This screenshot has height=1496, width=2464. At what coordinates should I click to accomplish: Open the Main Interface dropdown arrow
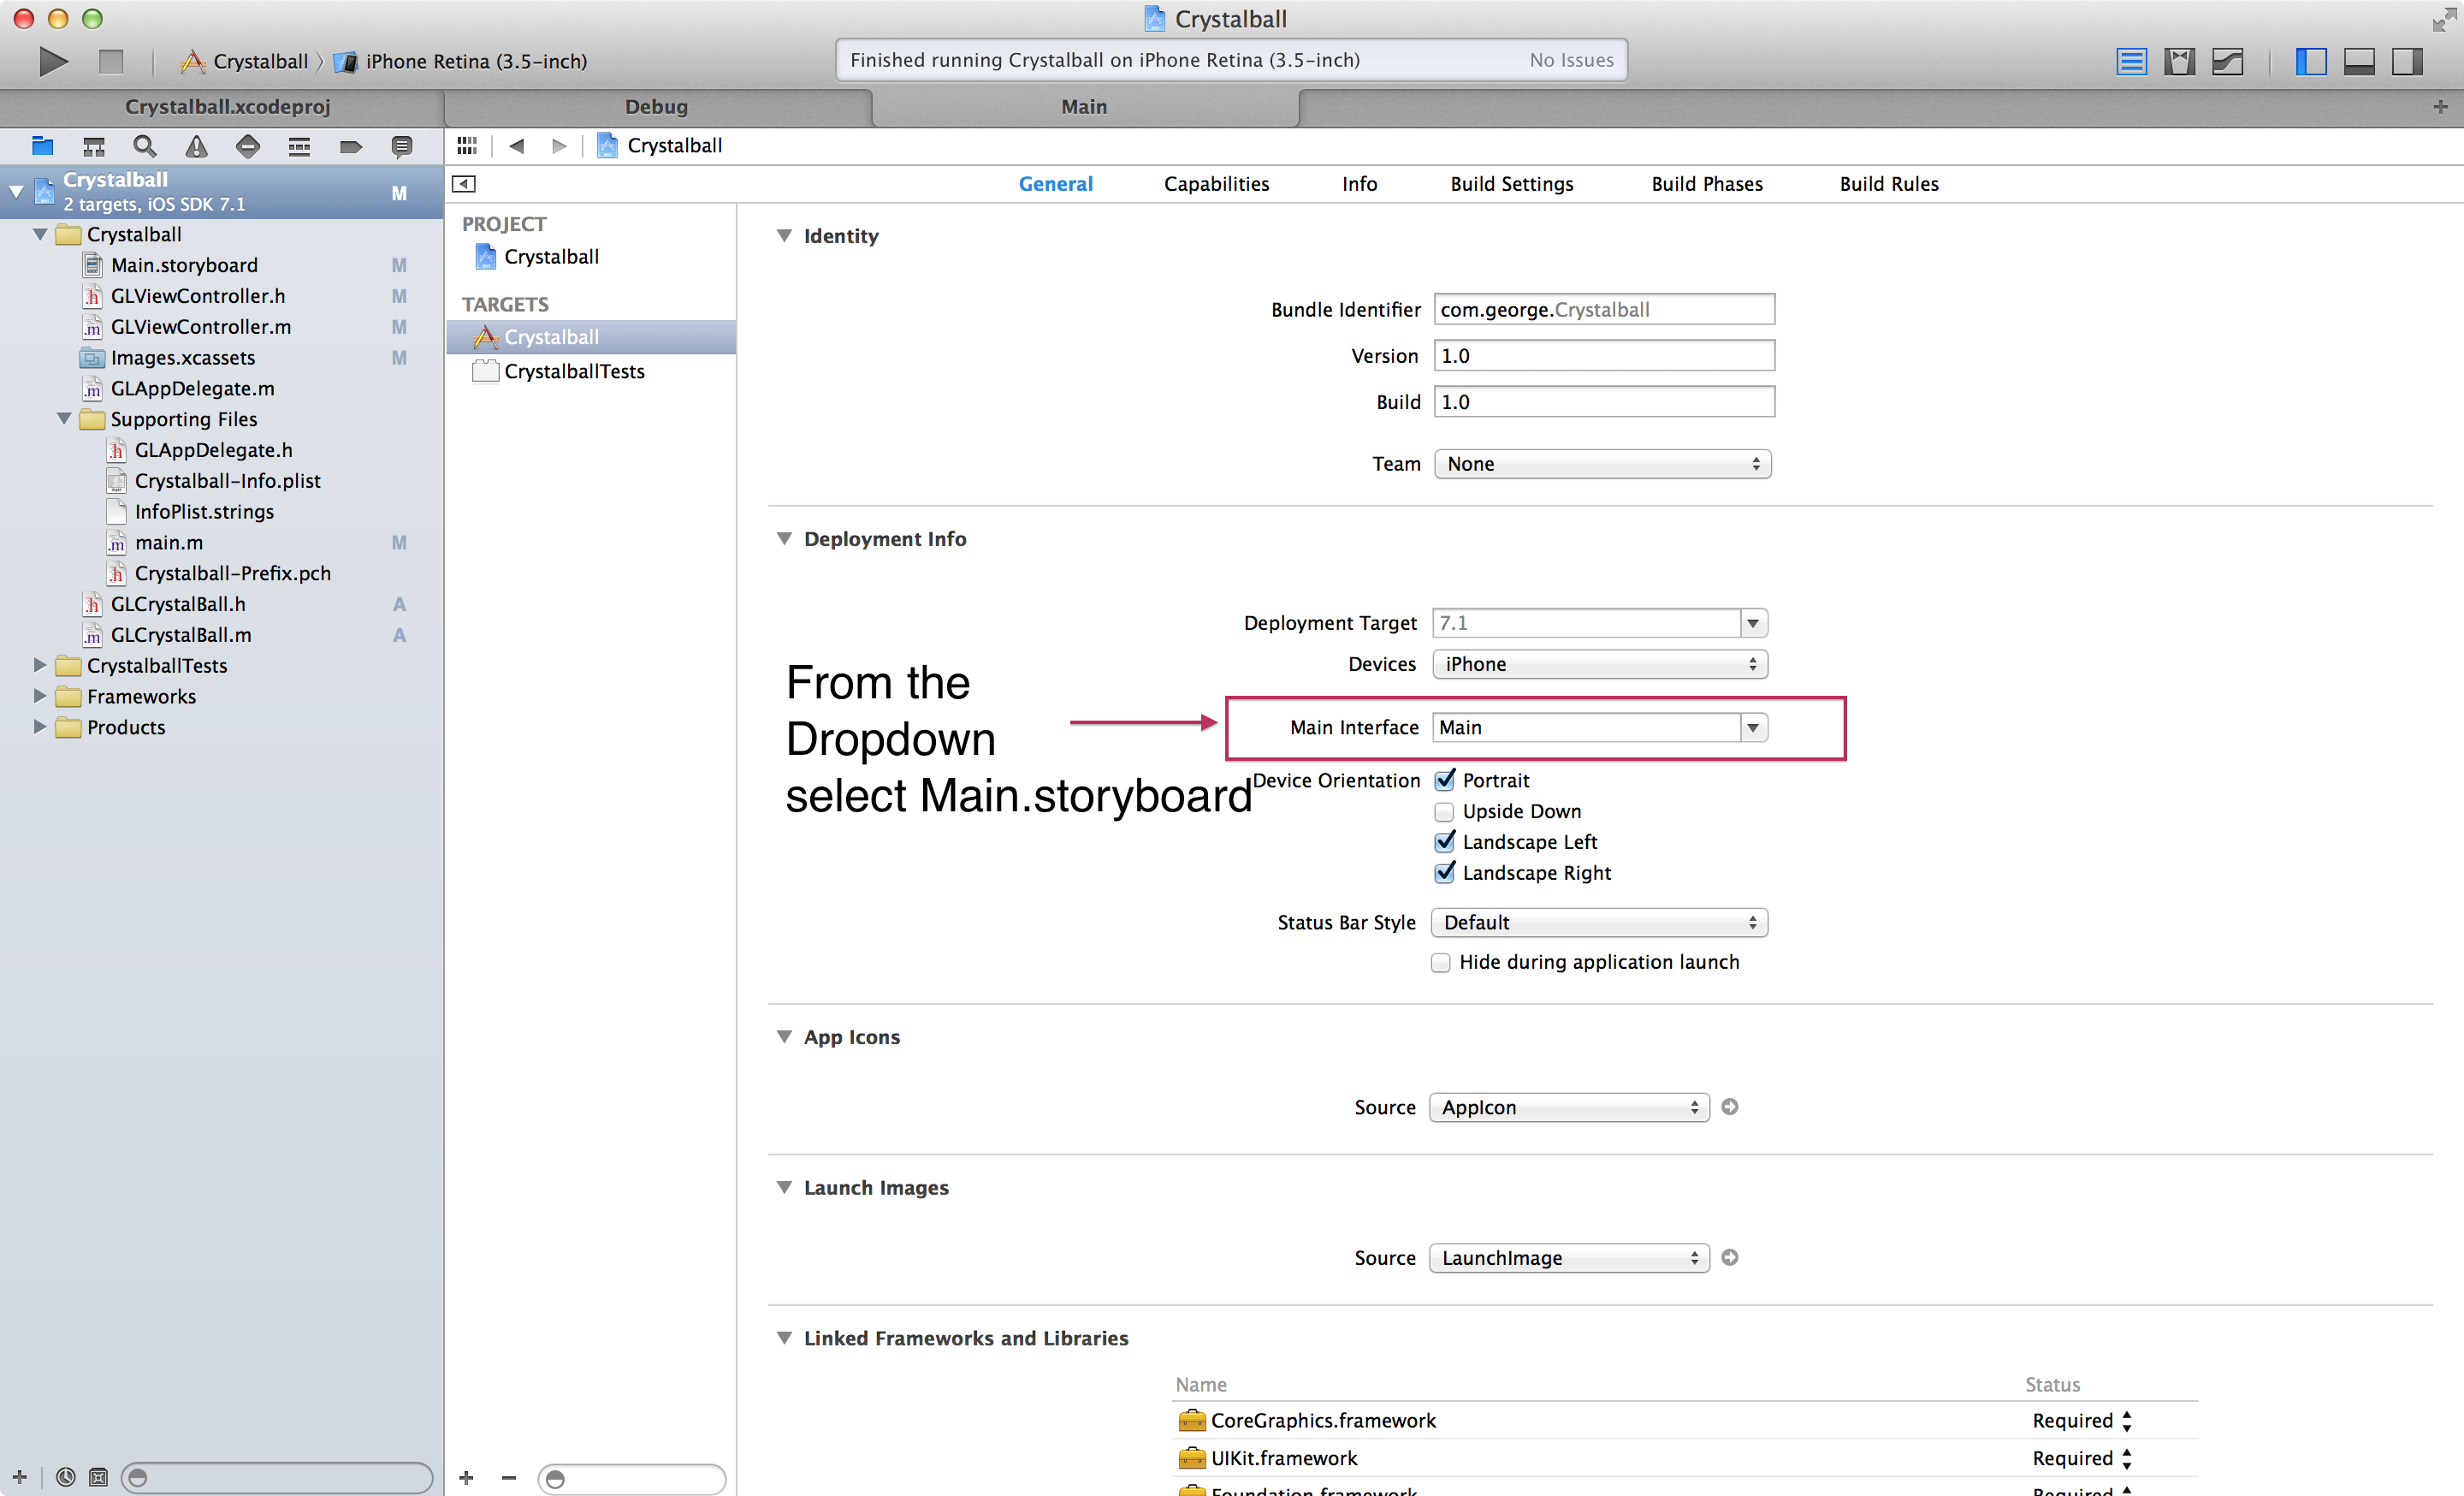pyautogui.click(x=1753, y=728)
